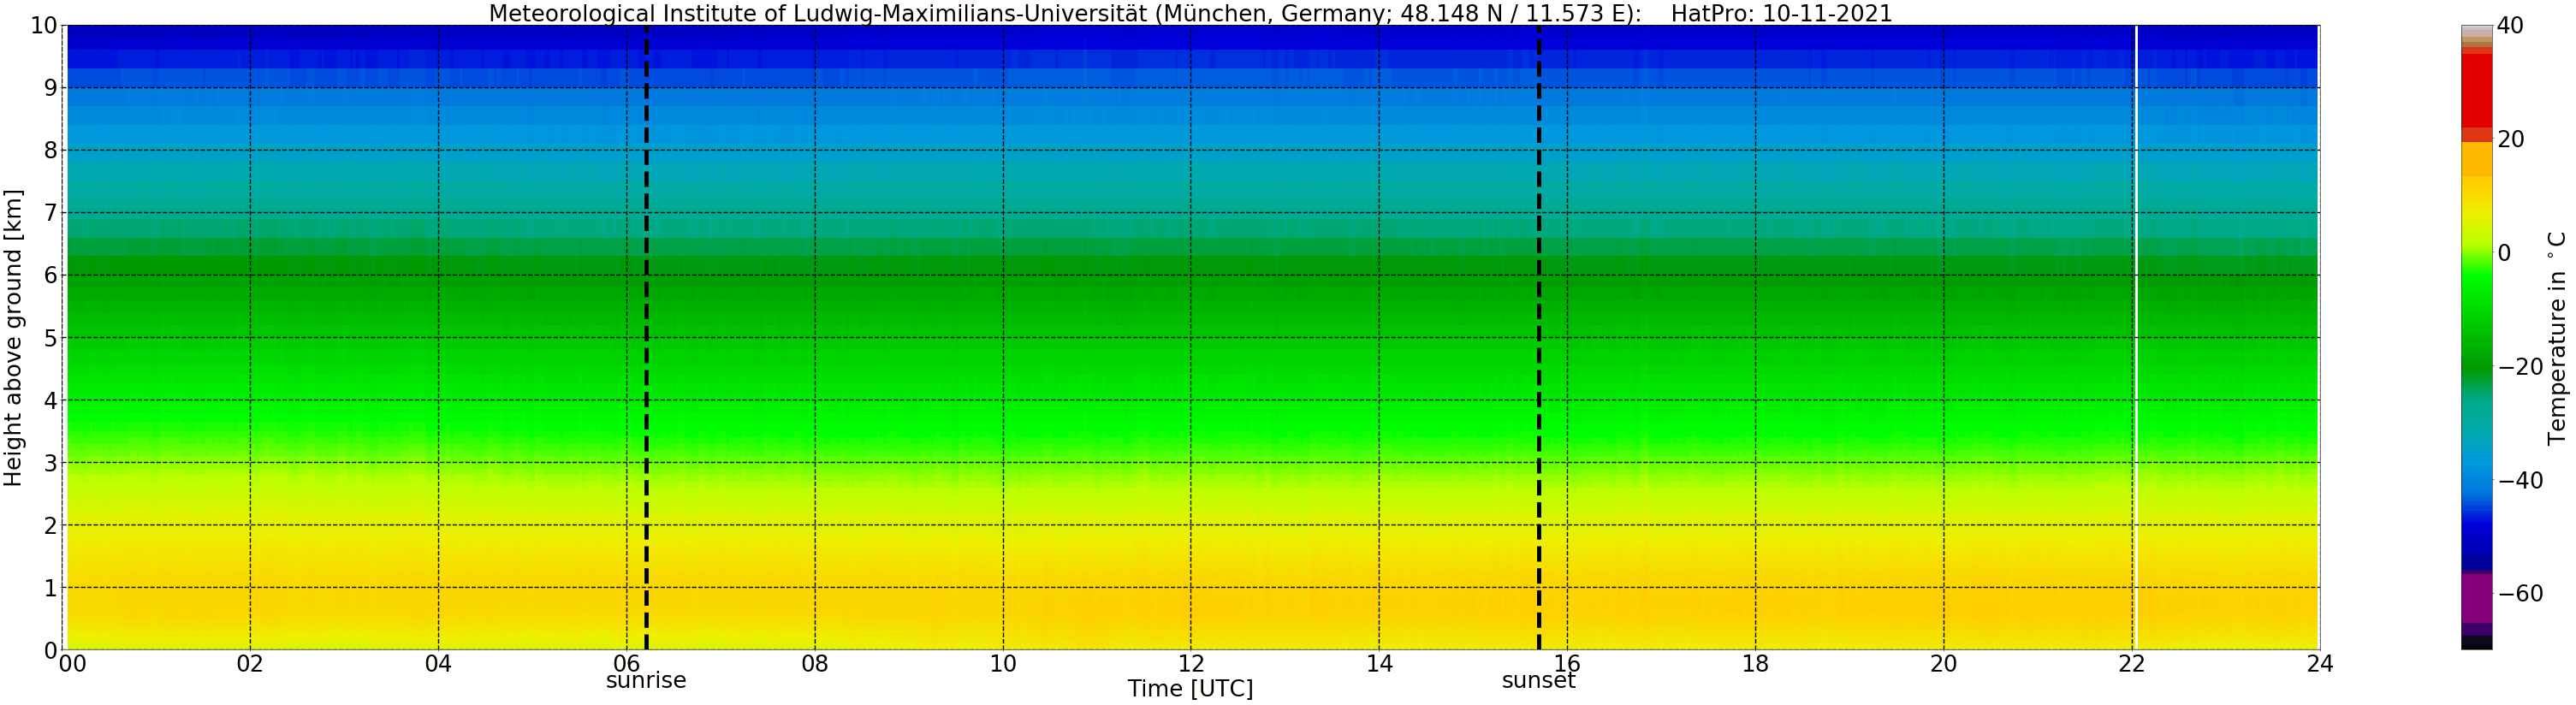The image size is (2576, 705).
Task: Click the '5' height axis tick label
Action: [50, 338]
